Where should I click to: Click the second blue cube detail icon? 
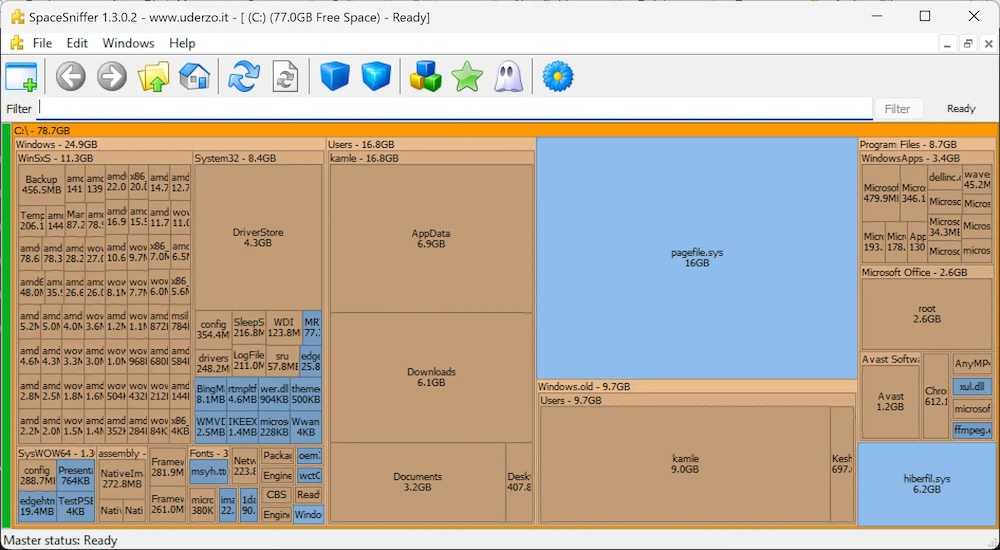click(x=376, y=76)
